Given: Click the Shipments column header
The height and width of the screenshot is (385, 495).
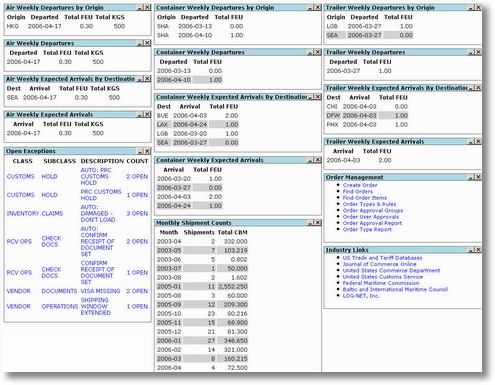Looking at the screenshot, I should pyautogui.click(x=199, y=232).
